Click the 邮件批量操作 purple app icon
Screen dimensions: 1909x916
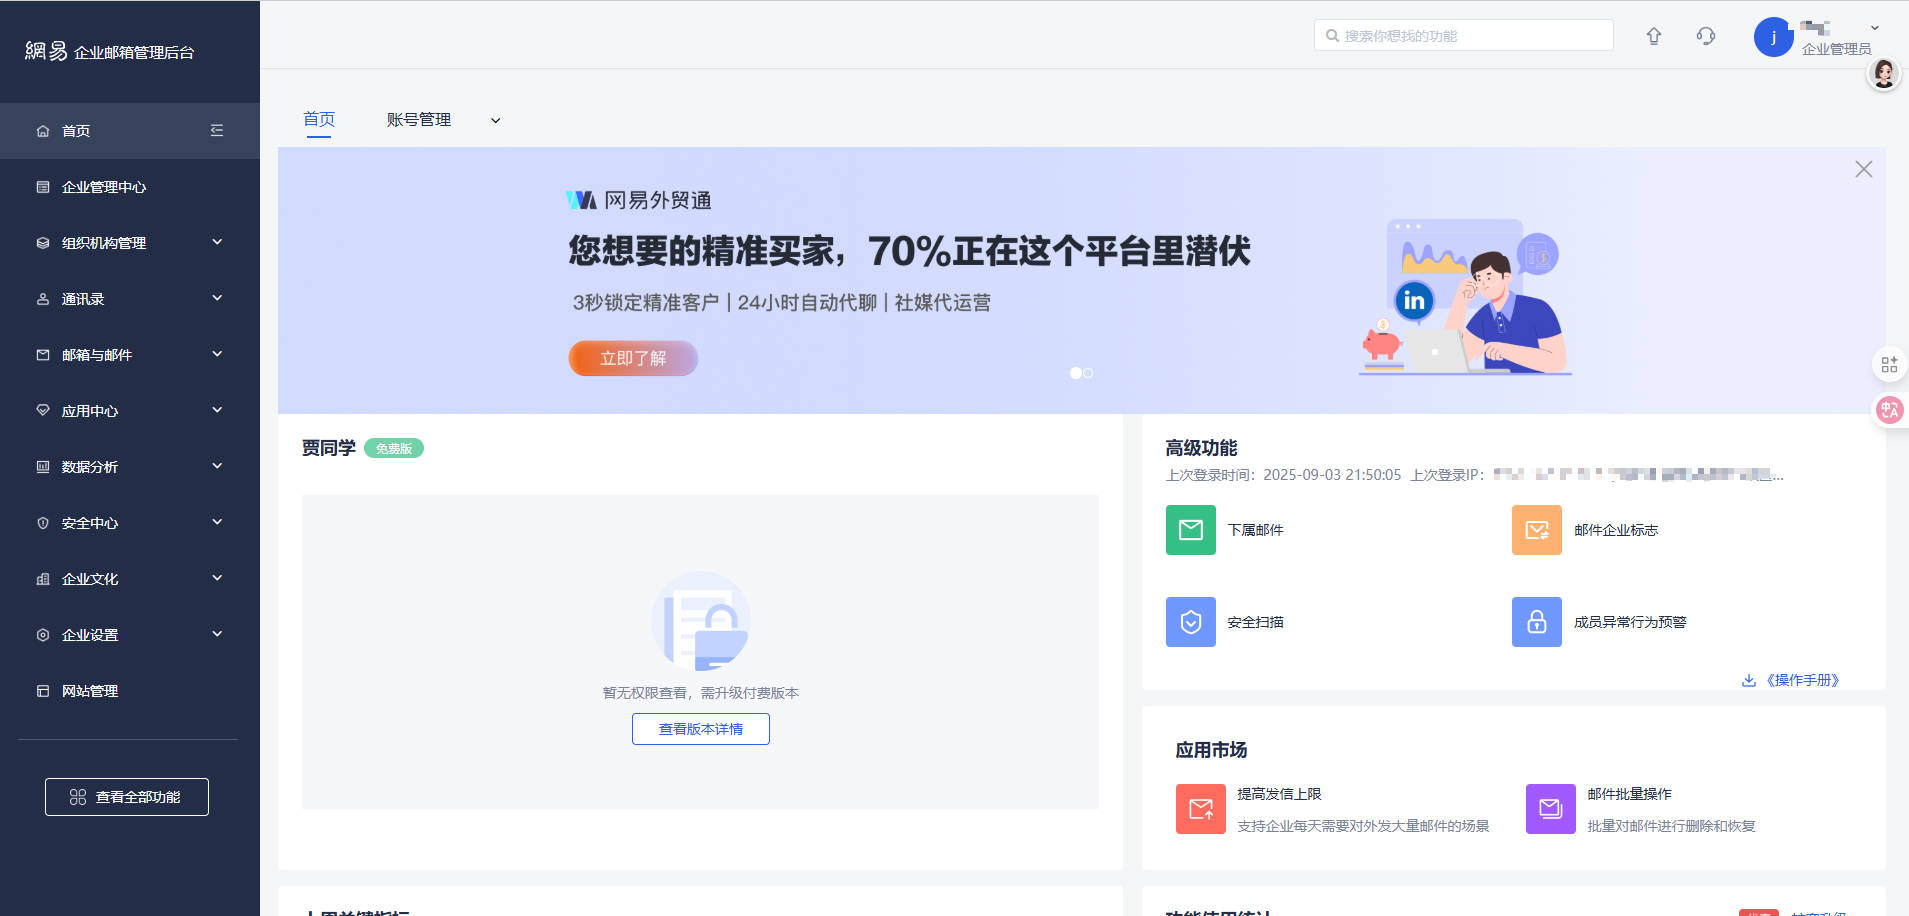tap(1551, 809)
